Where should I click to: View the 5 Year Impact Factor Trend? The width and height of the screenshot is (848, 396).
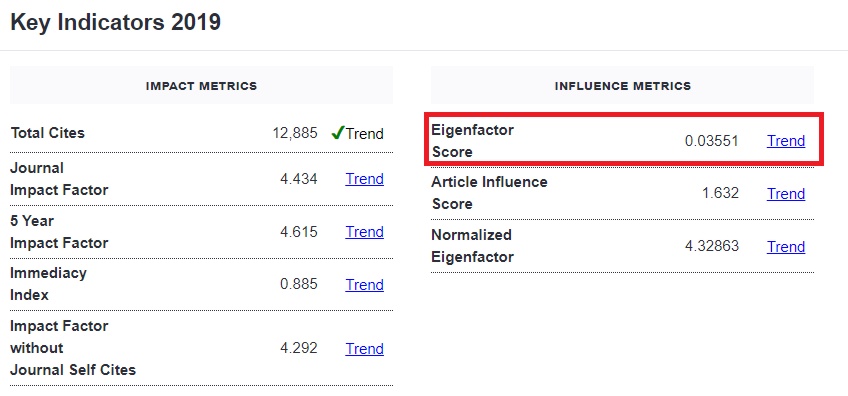[x=365, y=232]
